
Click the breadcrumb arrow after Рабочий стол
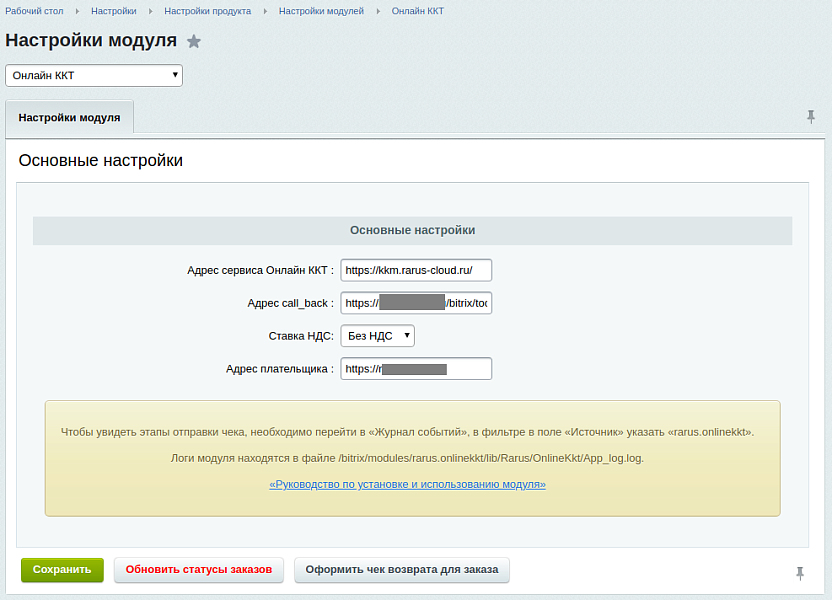tap(78, 11)
